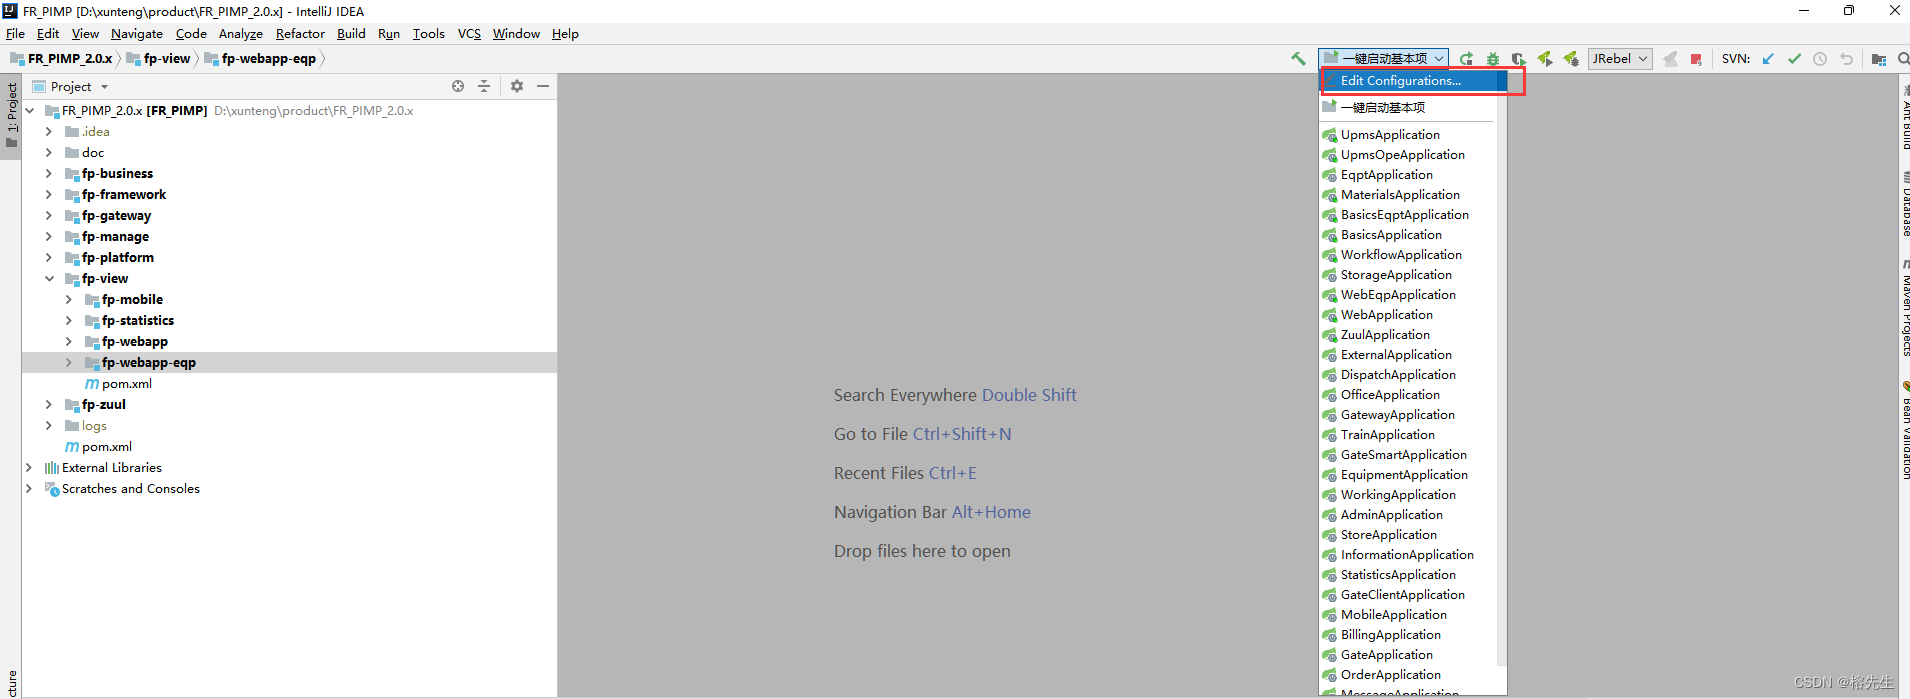Open the Project panel settings gear
Screen dimensions: 1910x699
(517, 86)
